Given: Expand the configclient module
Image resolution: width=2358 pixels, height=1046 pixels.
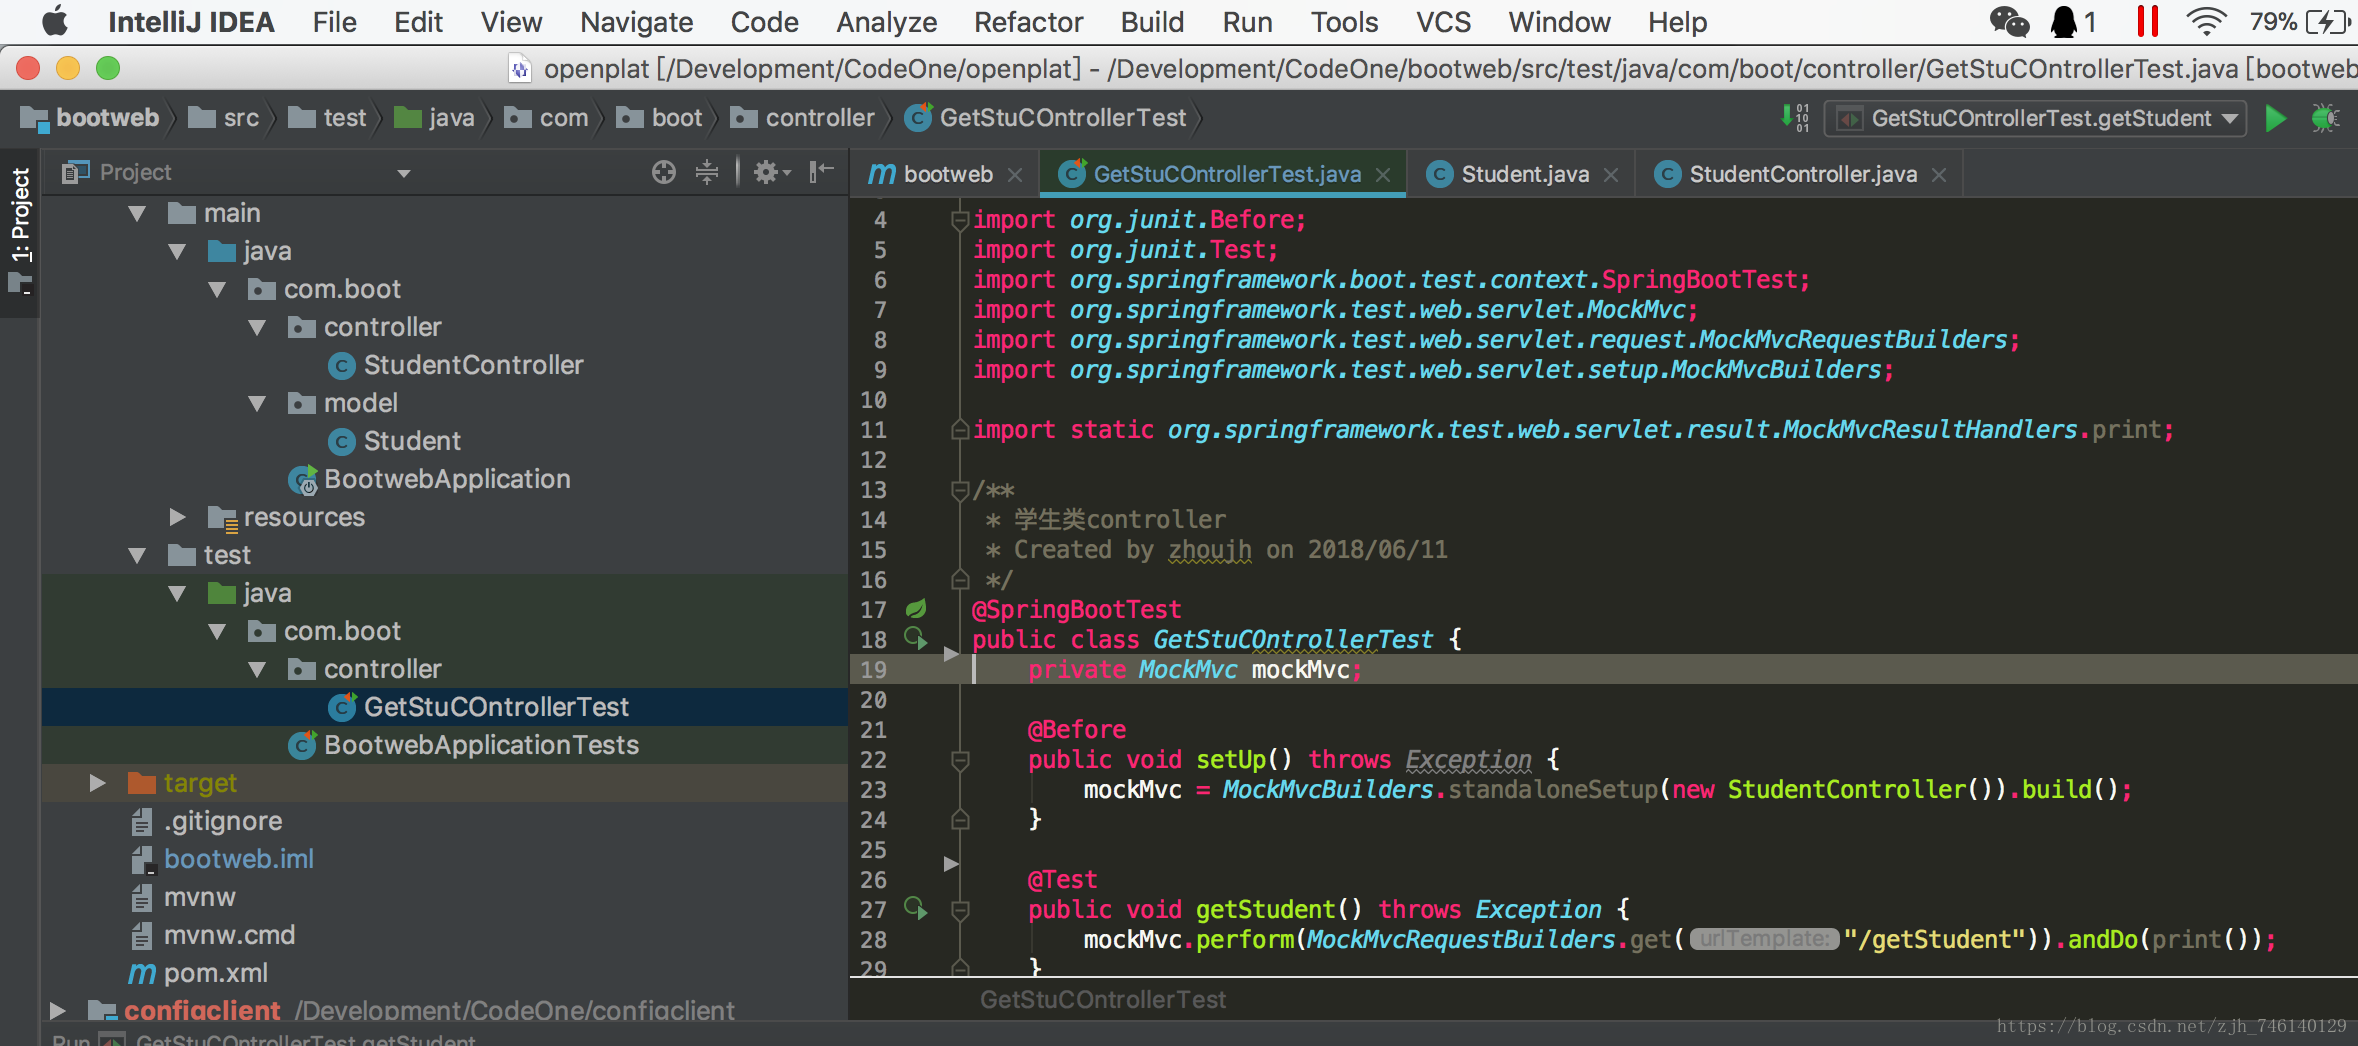Looking at the screenshot, I should coord(57,1011).
